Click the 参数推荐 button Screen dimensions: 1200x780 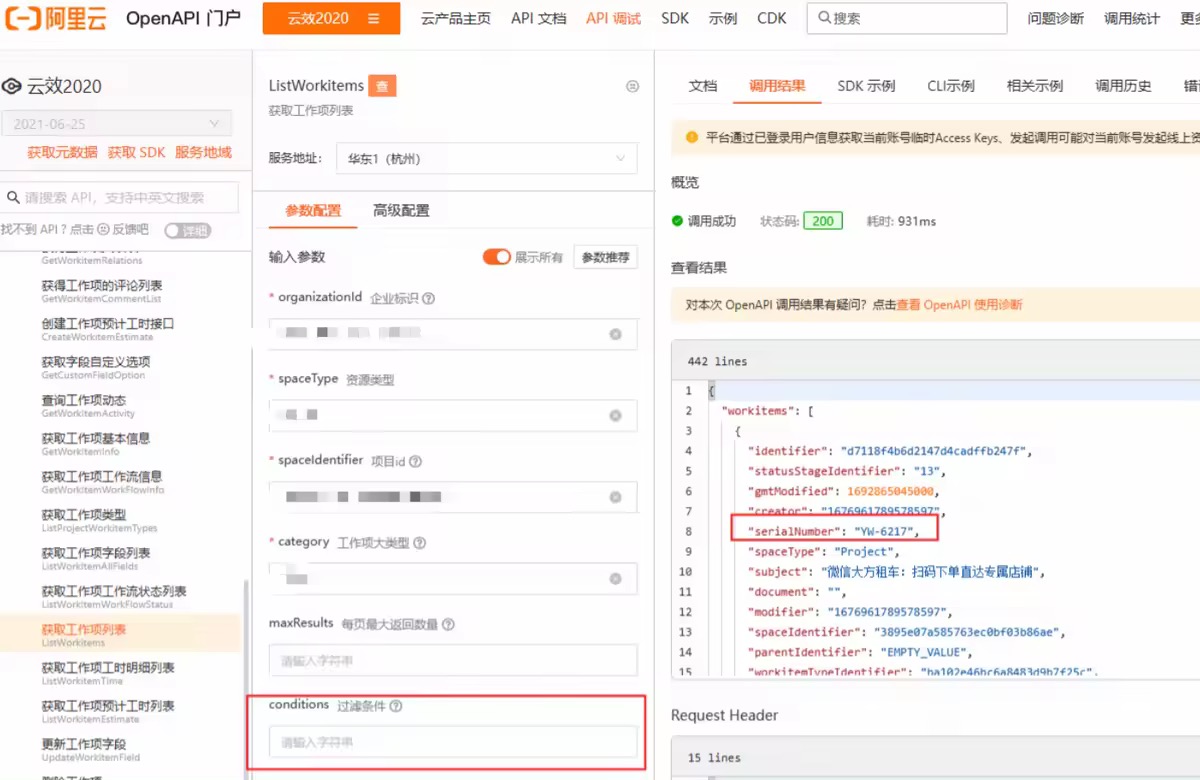(x=606, y=257)
